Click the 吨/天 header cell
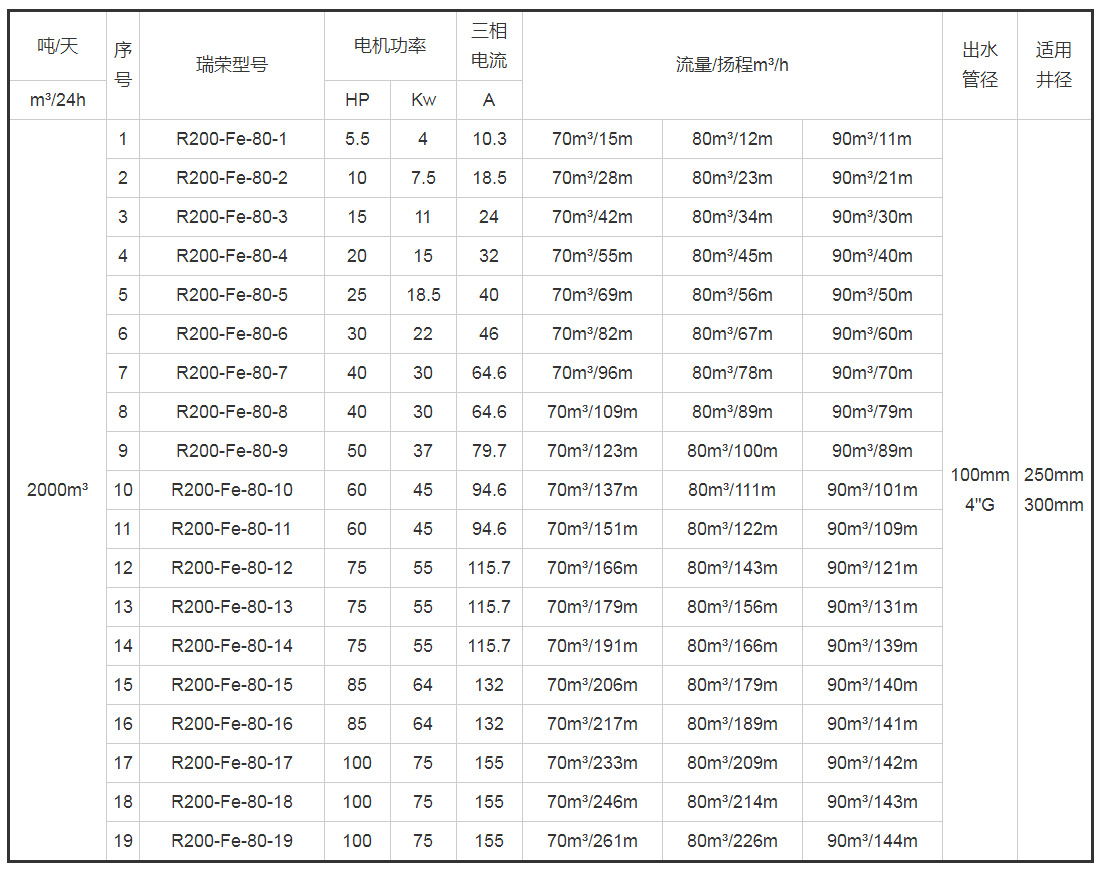 57,46
